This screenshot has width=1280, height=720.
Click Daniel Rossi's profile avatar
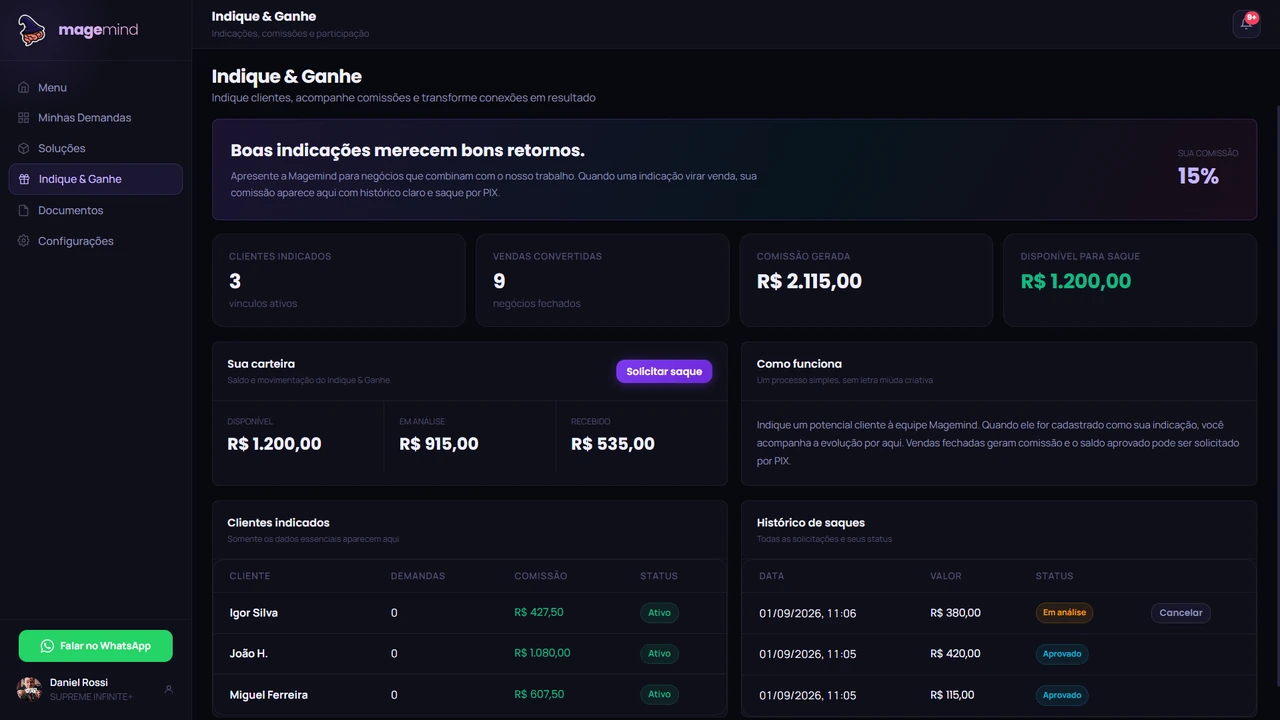pyautogui.click(x=30, y=689)
